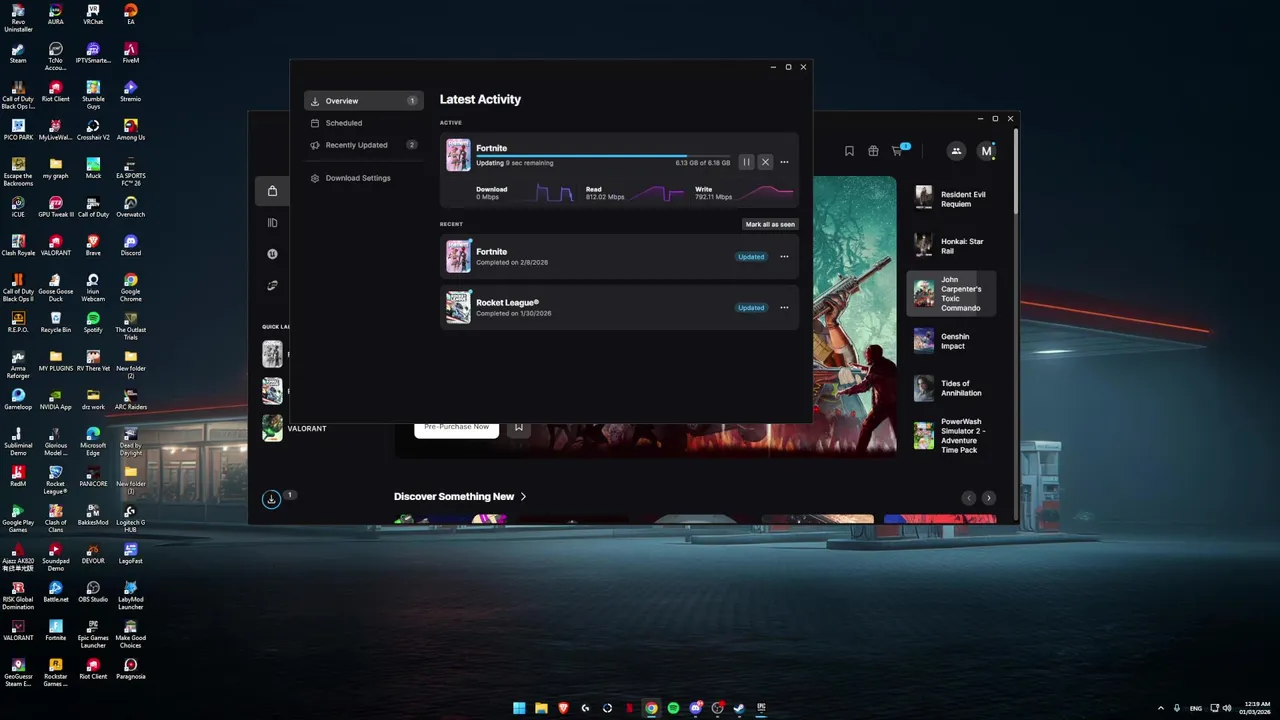The width and height of the screenshot is (1280, 720).
Task: Open Discord desktop shortcut
Action: (130, 245)
